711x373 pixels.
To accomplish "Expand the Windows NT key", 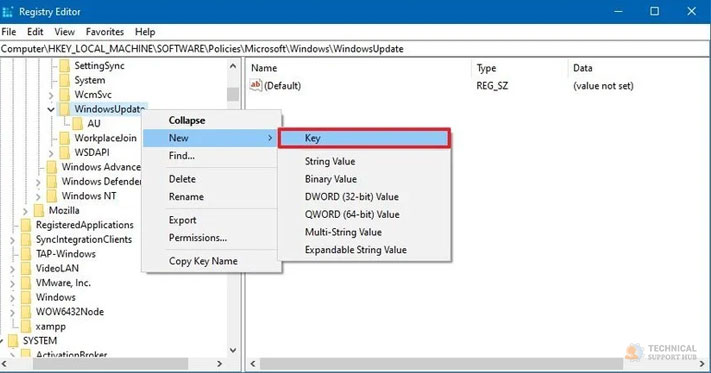I will (38, 197).
